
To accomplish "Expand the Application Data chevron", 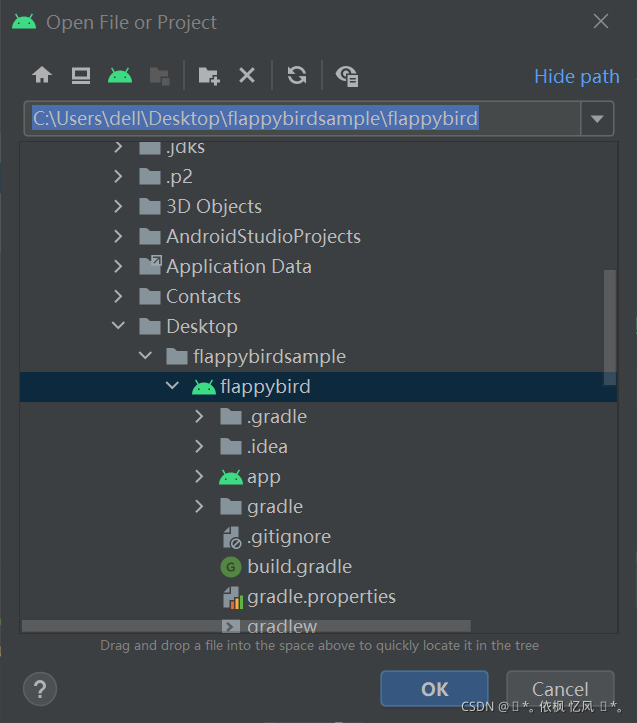I will (x=118, y=266).
